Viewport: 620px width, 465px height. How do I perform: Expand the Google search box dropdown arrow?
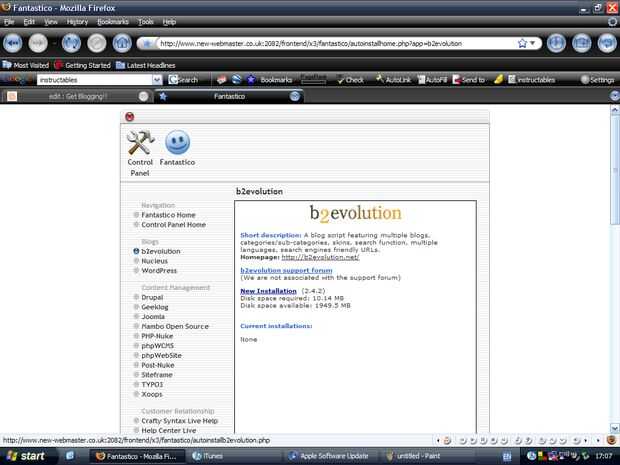point(157,80)
